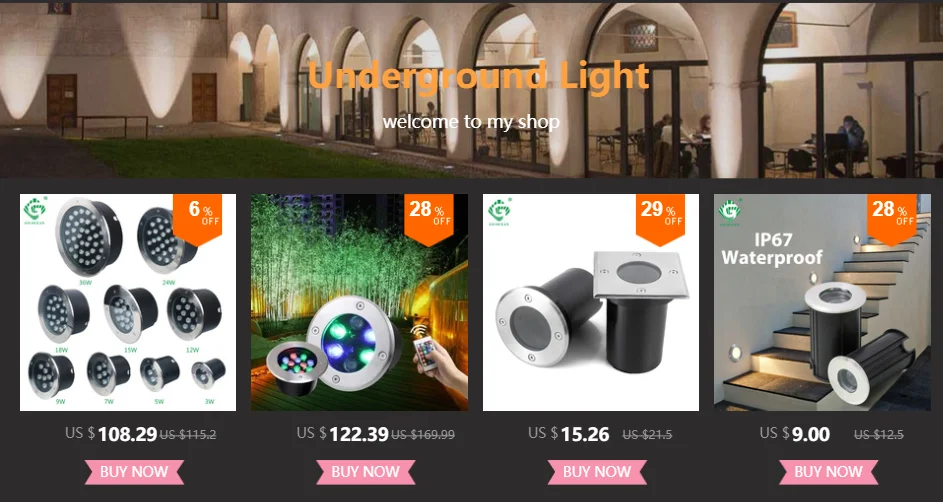Buy the US $15.26 product now

pos(597,472)
